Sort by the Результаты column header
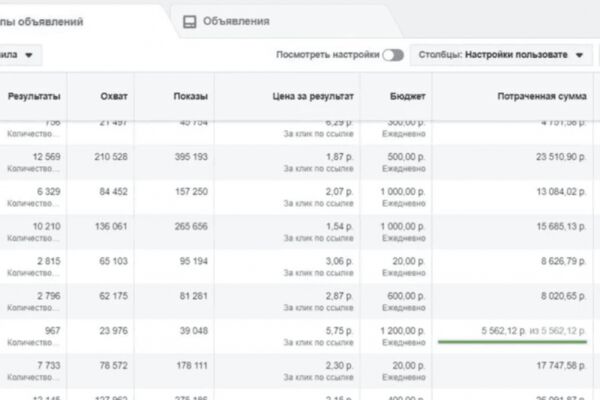Image resolution: width=600 pixels, height=400 pixels. [x=34, y=96]
